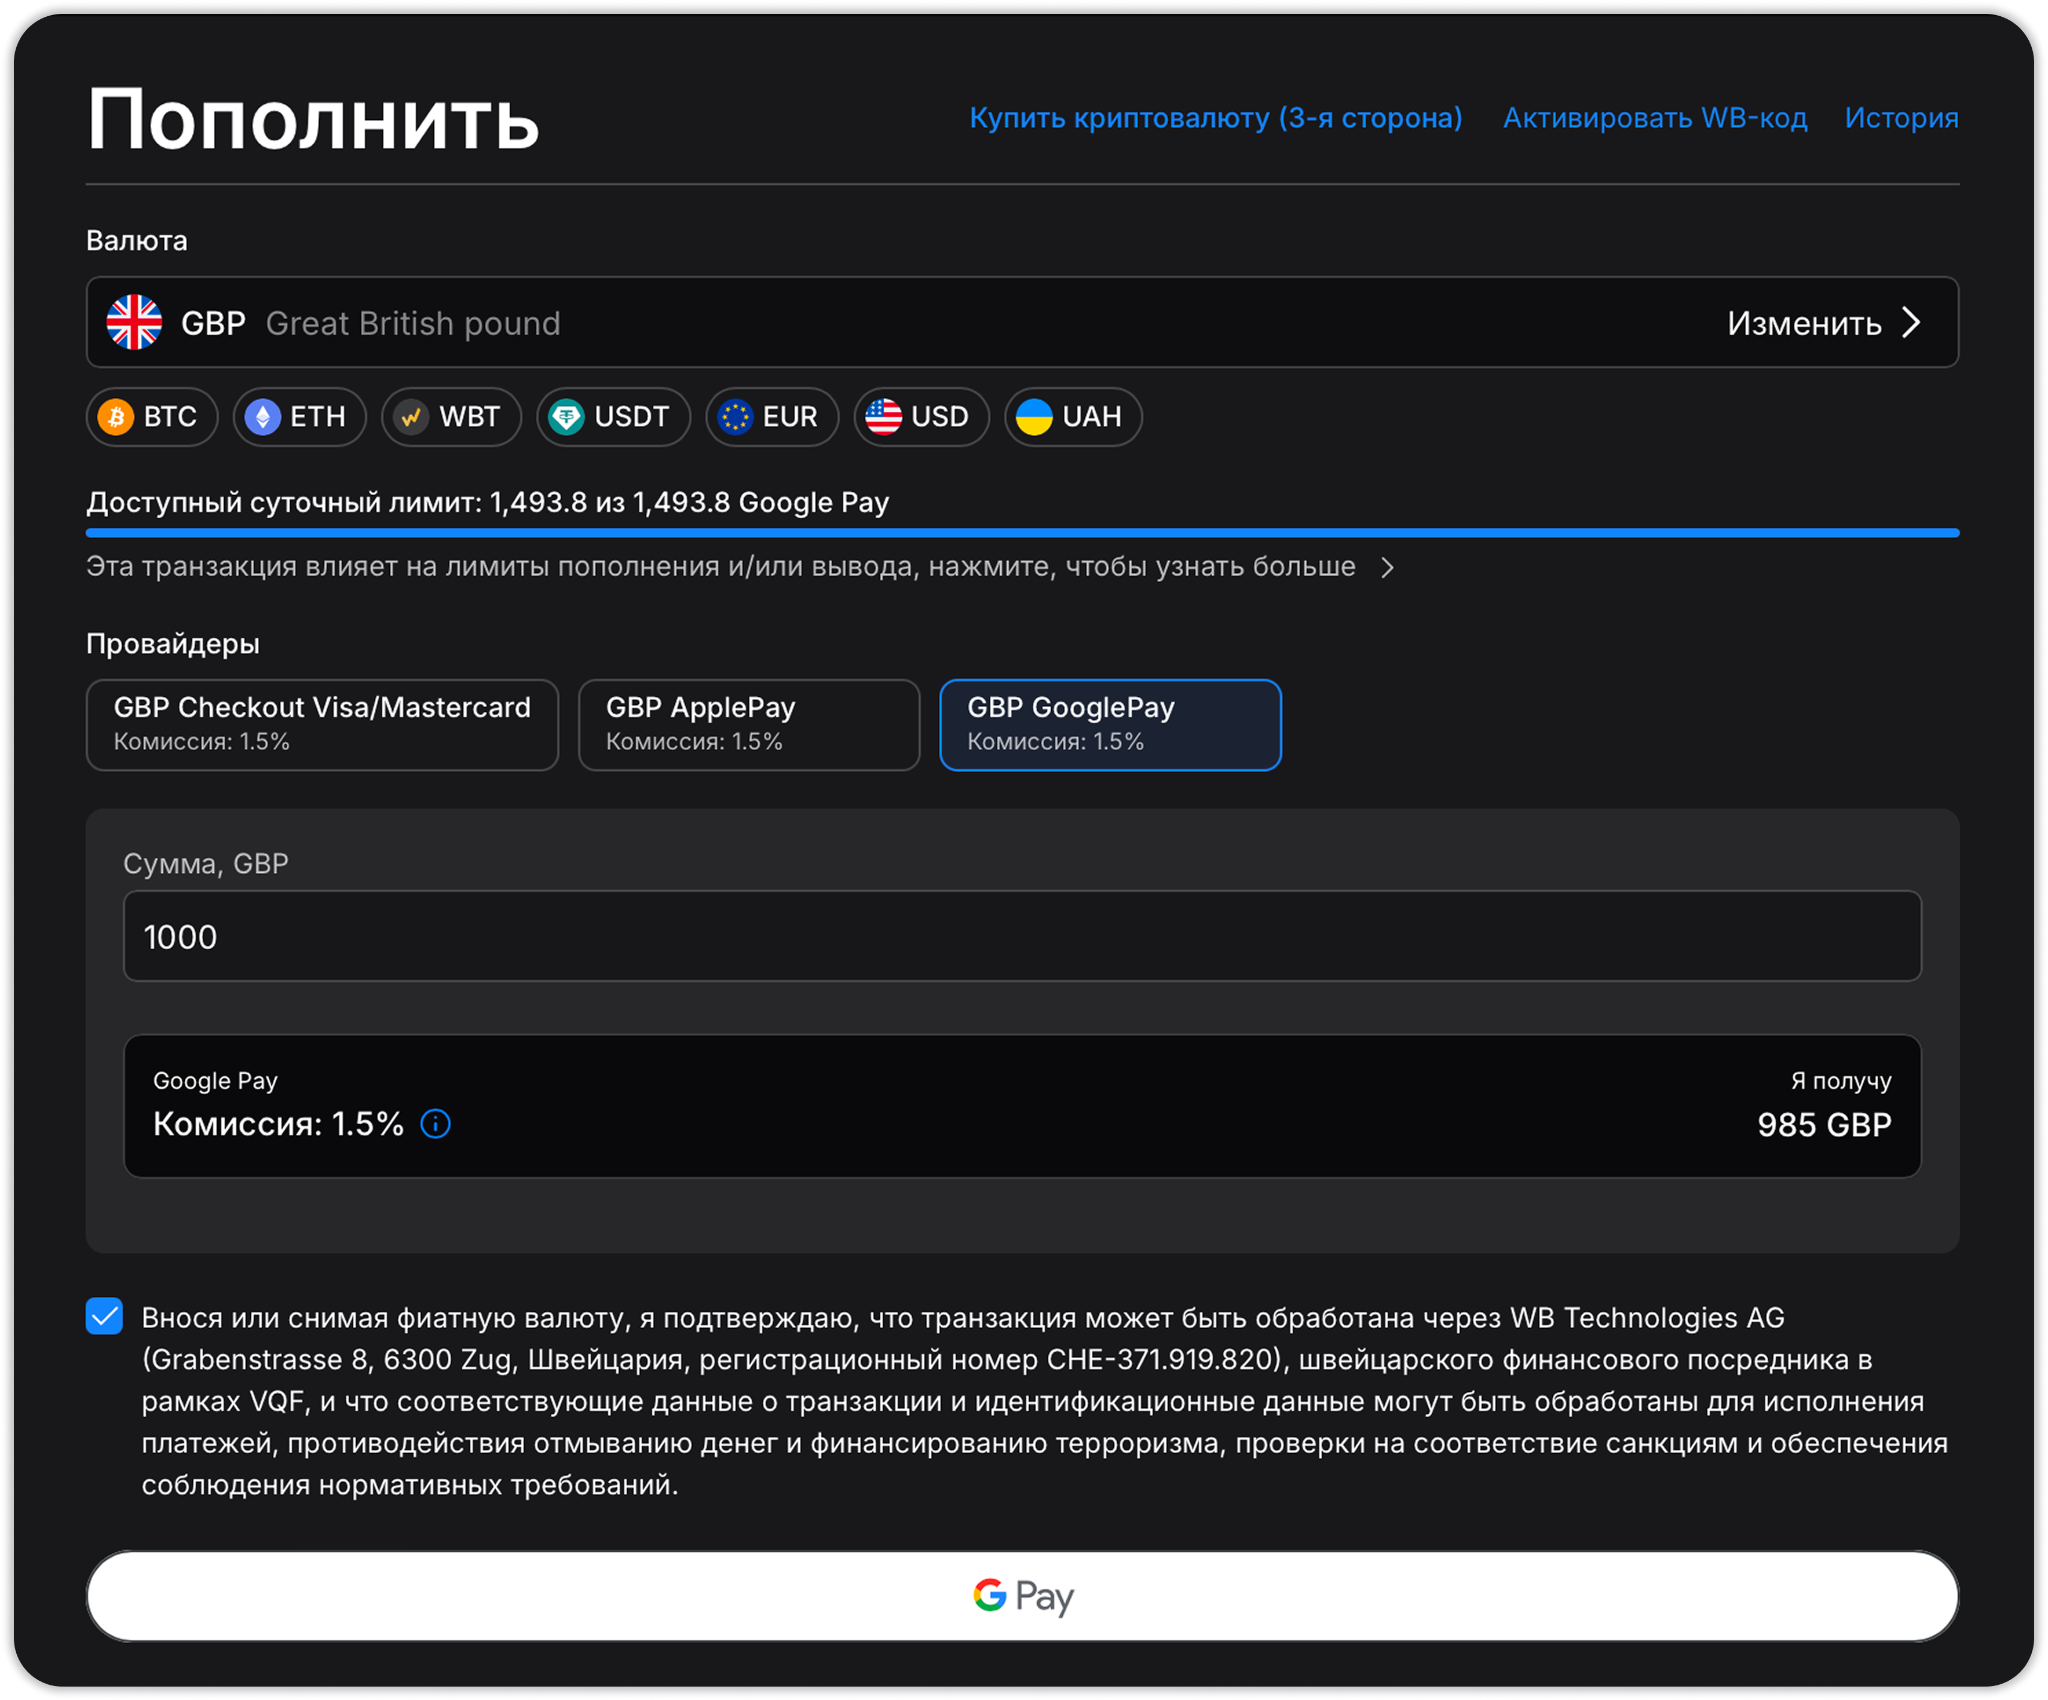
Task: Click the "Доступный суточный лимит" text
Action: pyautogui.click(x=284, y=502)
